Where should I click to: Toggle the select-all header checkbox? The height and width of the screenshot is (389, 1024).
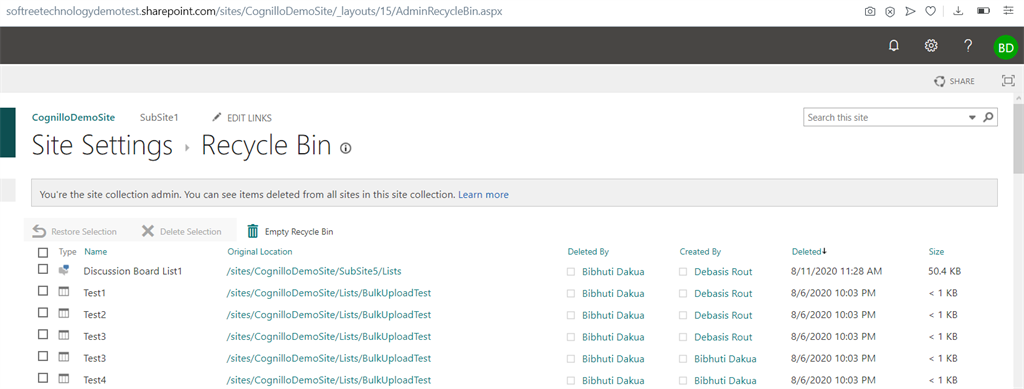pos(43,252)
